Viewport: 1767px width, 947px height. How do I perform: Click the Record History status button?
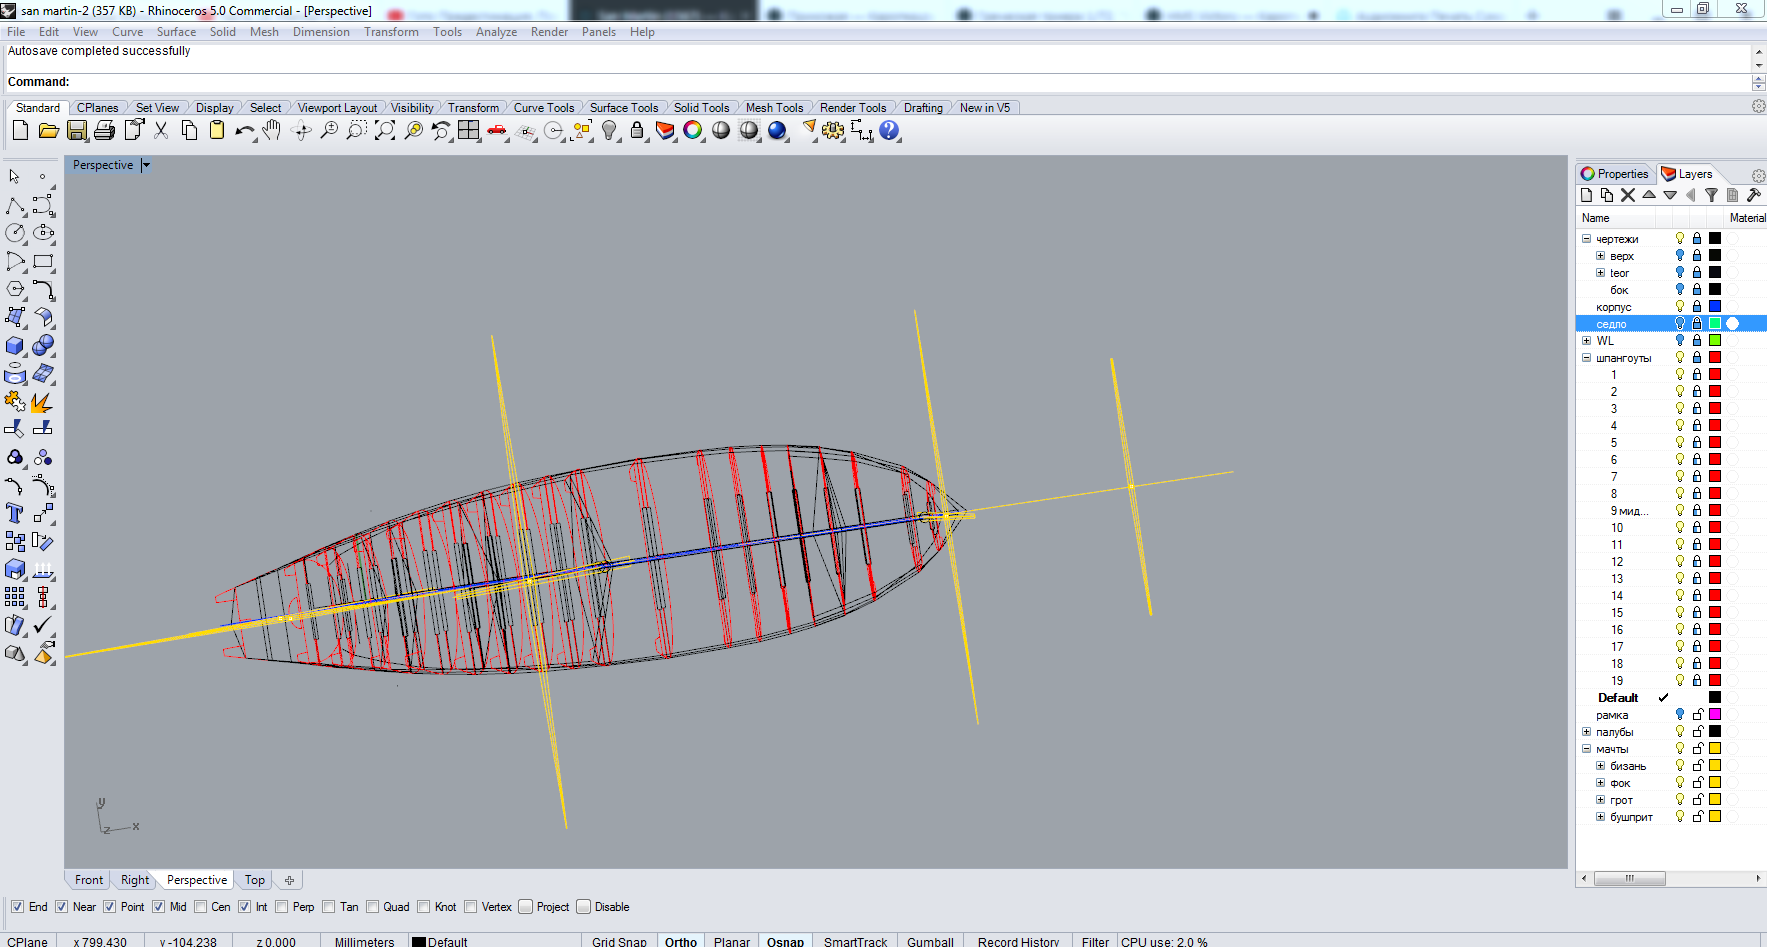tap(1017, 941)
